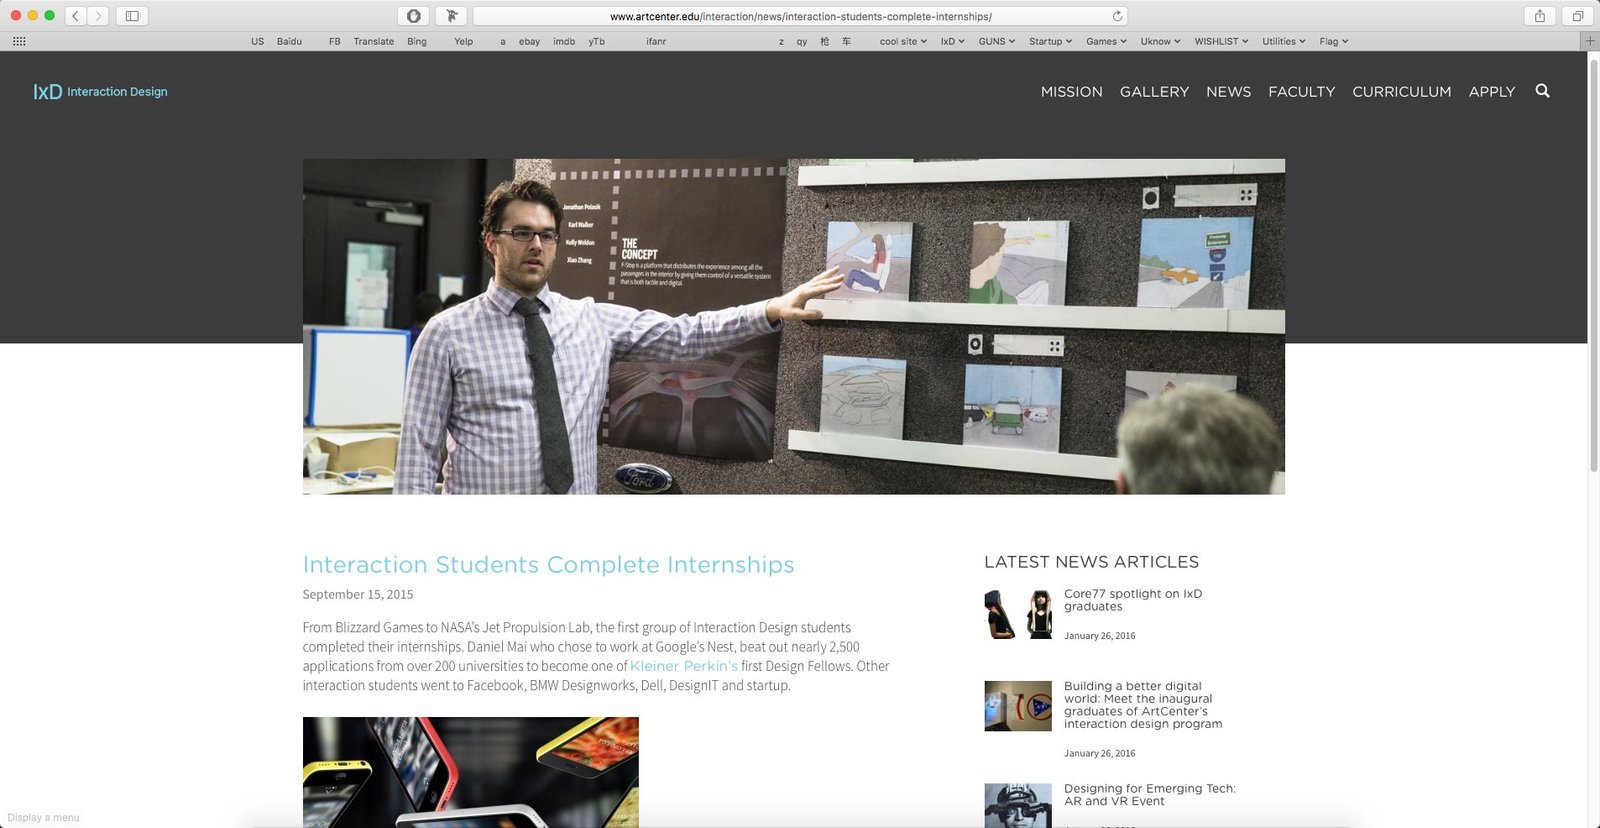Expand the Games bookmarks folder
Screen dimensions: 1600x828
(1106, 41)
